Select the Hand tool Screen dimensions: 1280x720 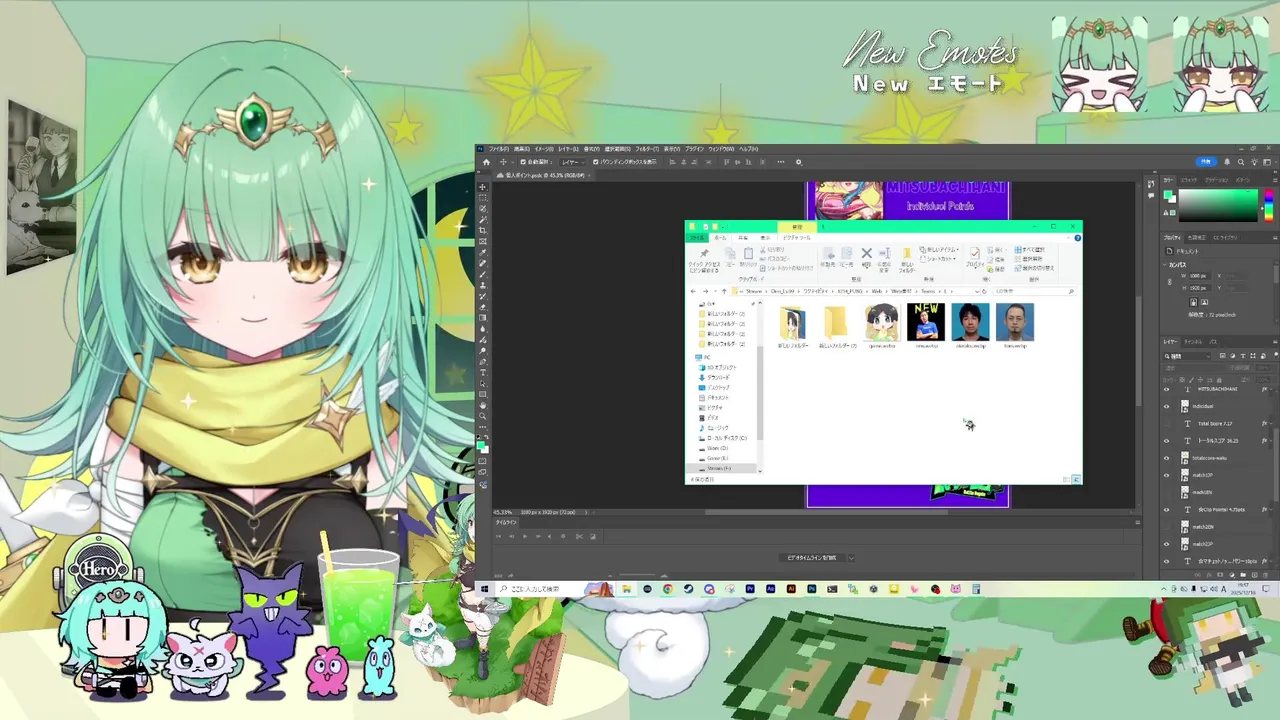coord(483,405)
